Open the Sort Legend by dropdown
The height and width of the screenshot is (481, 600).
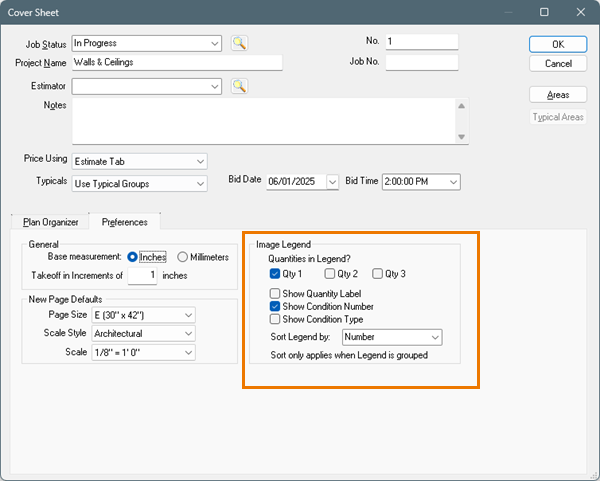392,337
